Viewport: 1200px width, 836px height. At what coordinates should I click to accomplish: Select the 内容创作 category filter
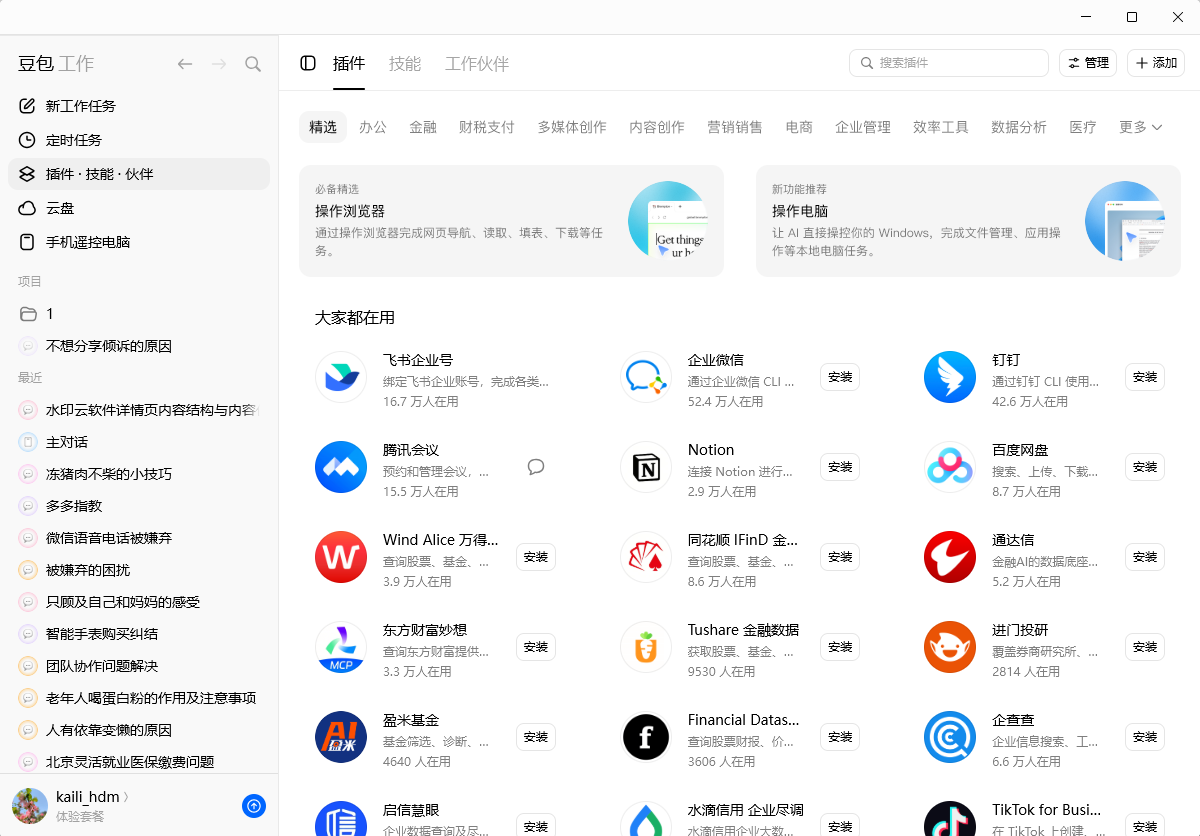(657, 127)
